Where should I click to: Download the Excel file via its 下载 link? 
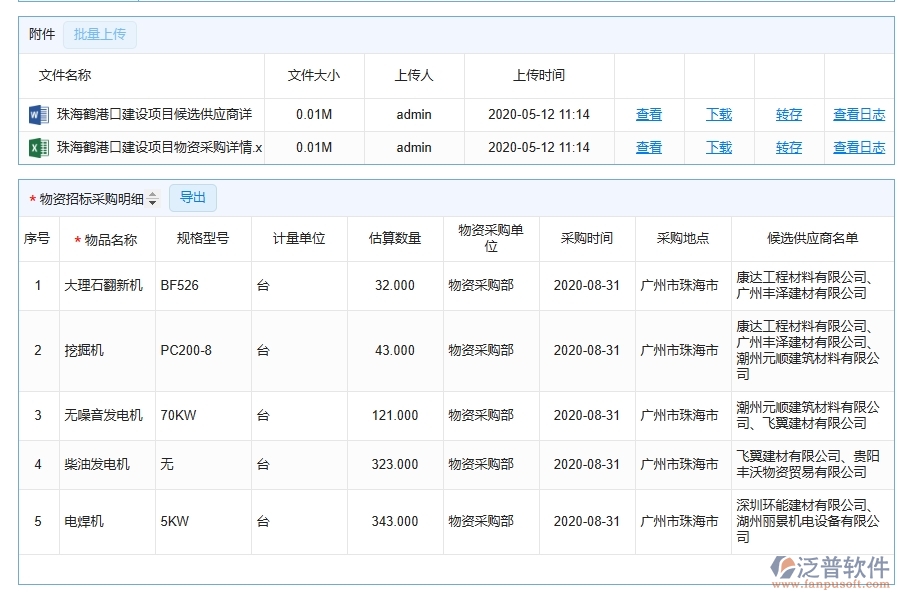point(718,147)
